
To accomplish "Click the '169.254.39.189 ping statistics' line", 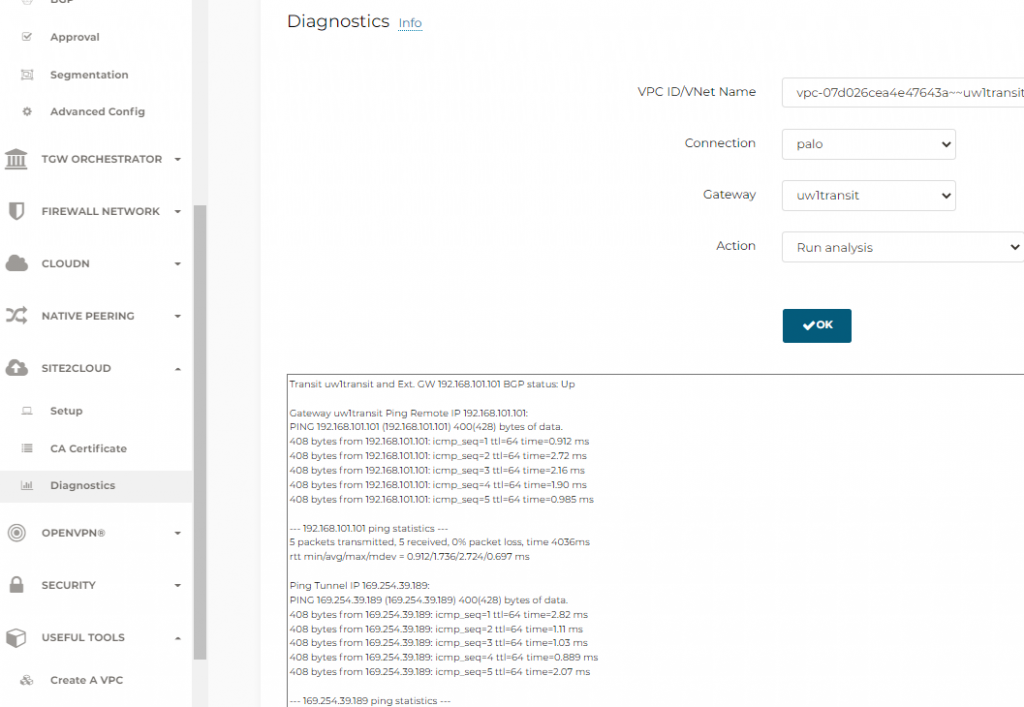I will point(370,700).
